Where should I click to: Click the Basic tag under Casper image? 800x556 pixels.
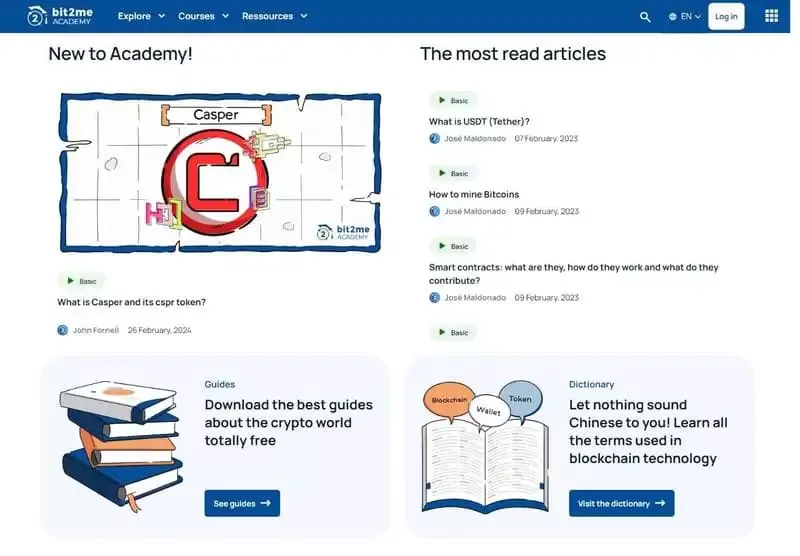[x=82, y=281]
